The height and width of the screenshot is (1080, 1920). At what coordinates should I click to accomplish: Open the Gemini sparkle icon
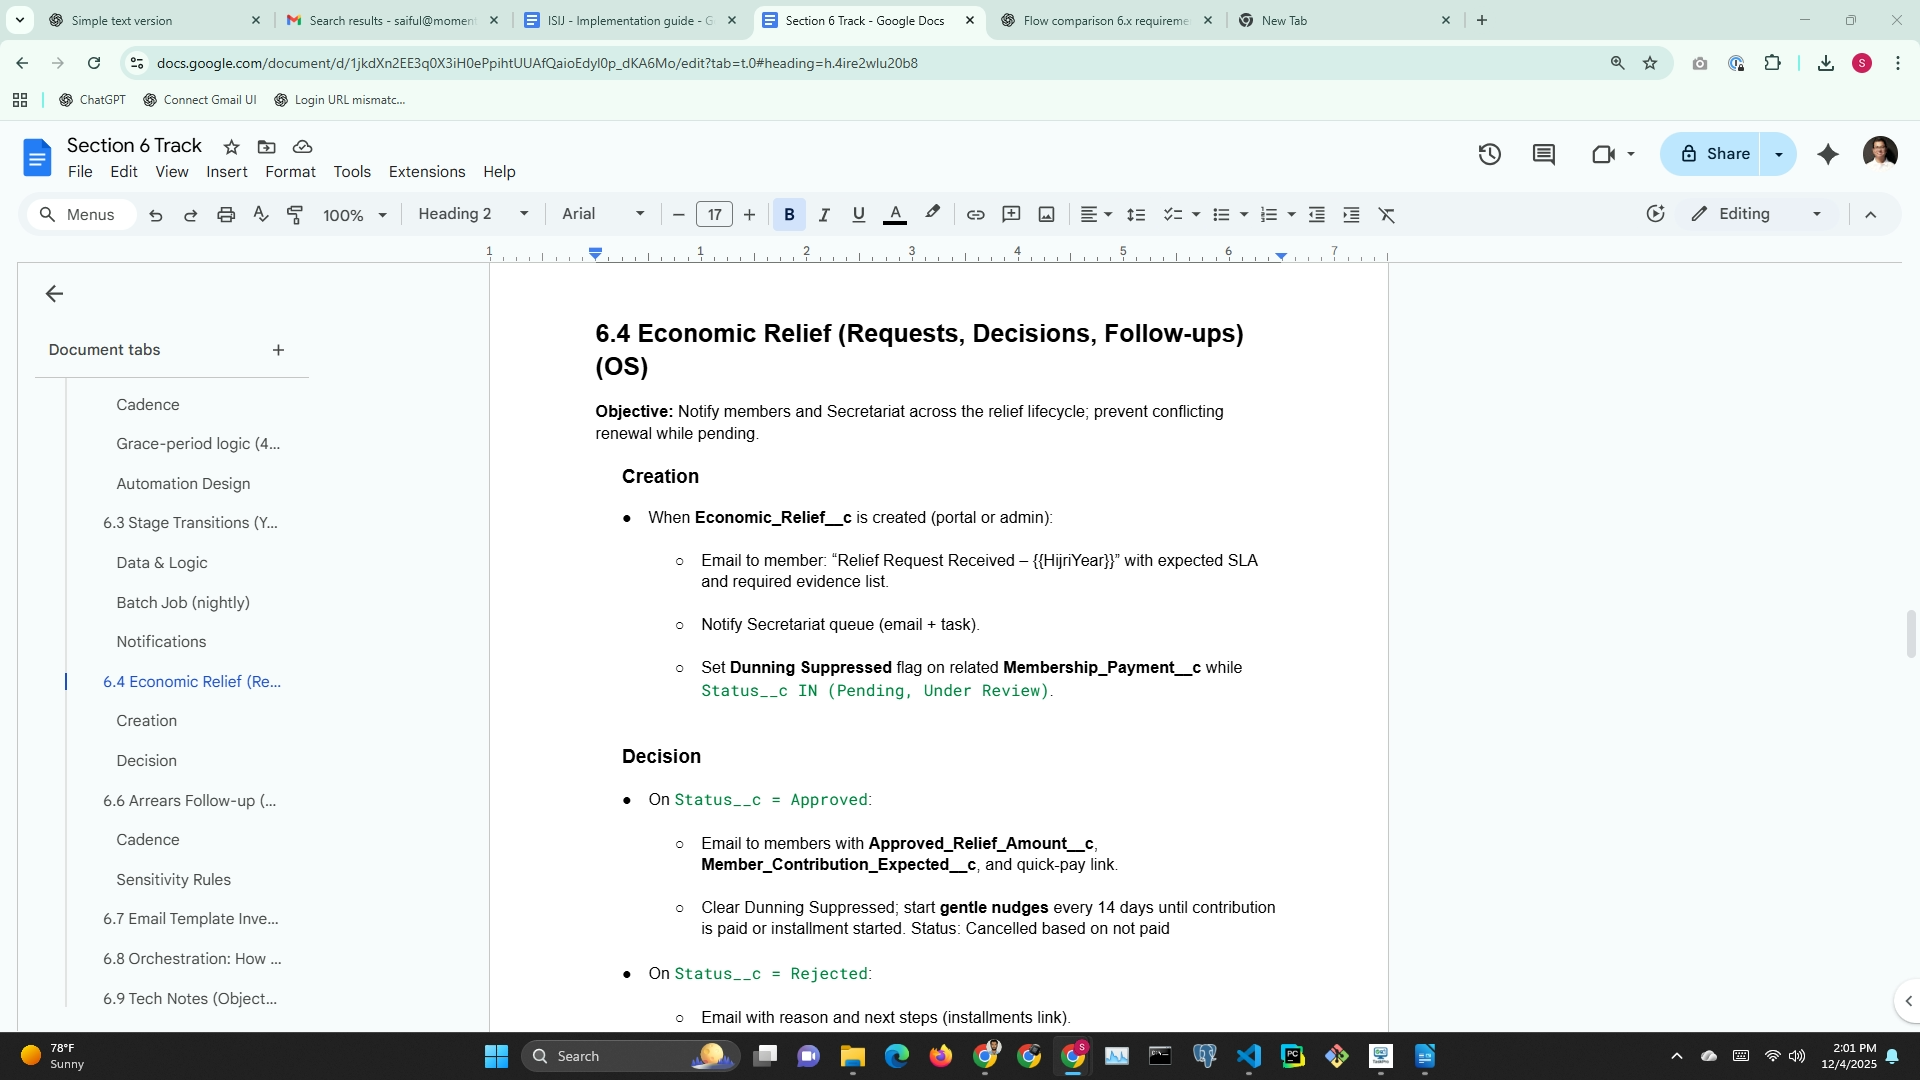[x=1828, y=154]
